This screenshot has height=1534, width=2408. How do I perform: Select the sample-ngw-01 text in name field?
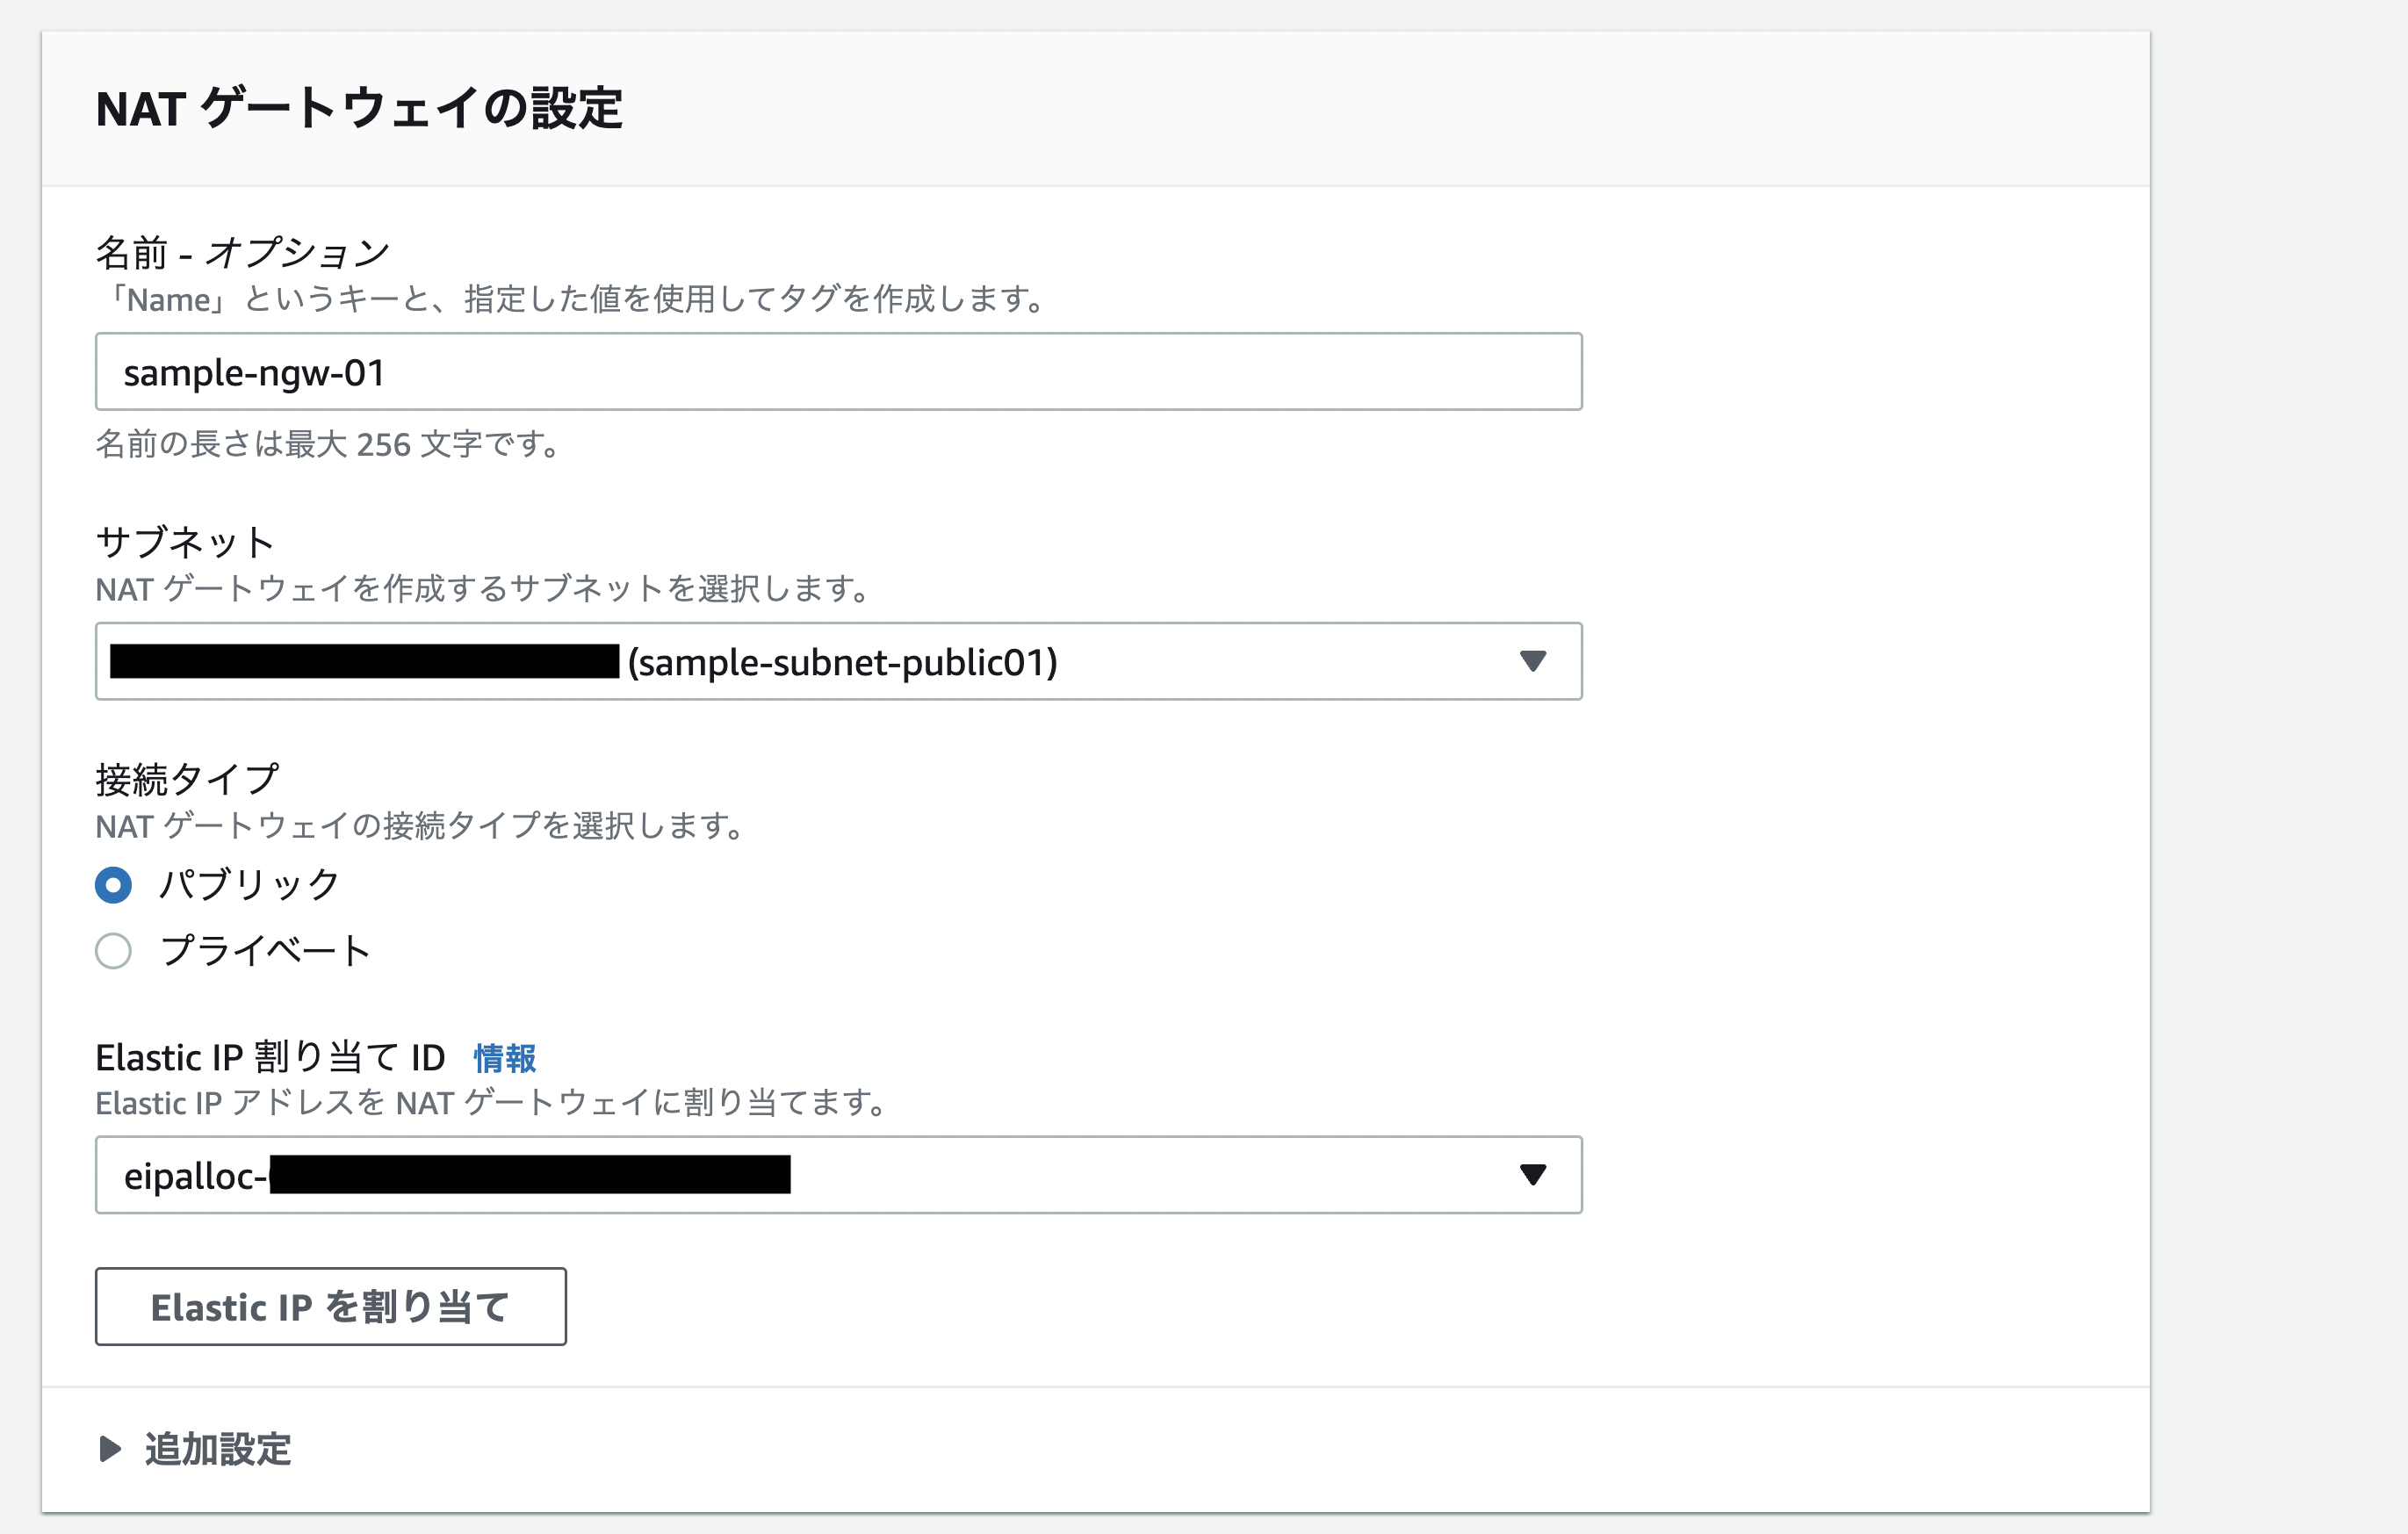253,371
